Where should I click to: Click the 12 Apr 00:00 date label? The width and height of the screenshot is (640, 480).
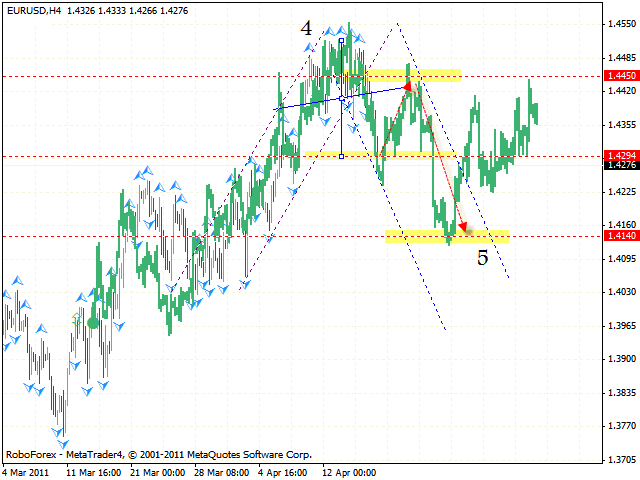tap(348, 468)
